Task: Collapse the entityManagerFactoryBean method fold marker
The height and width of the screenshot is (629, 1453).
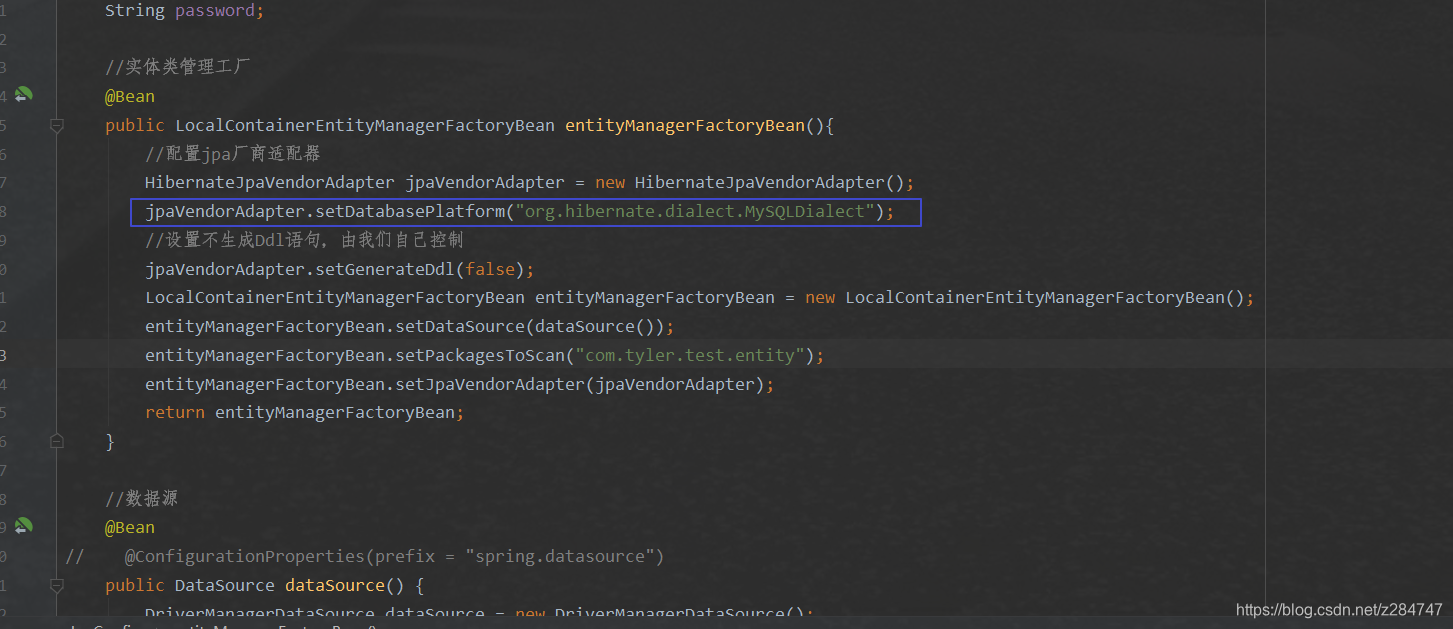Action: 57,125
